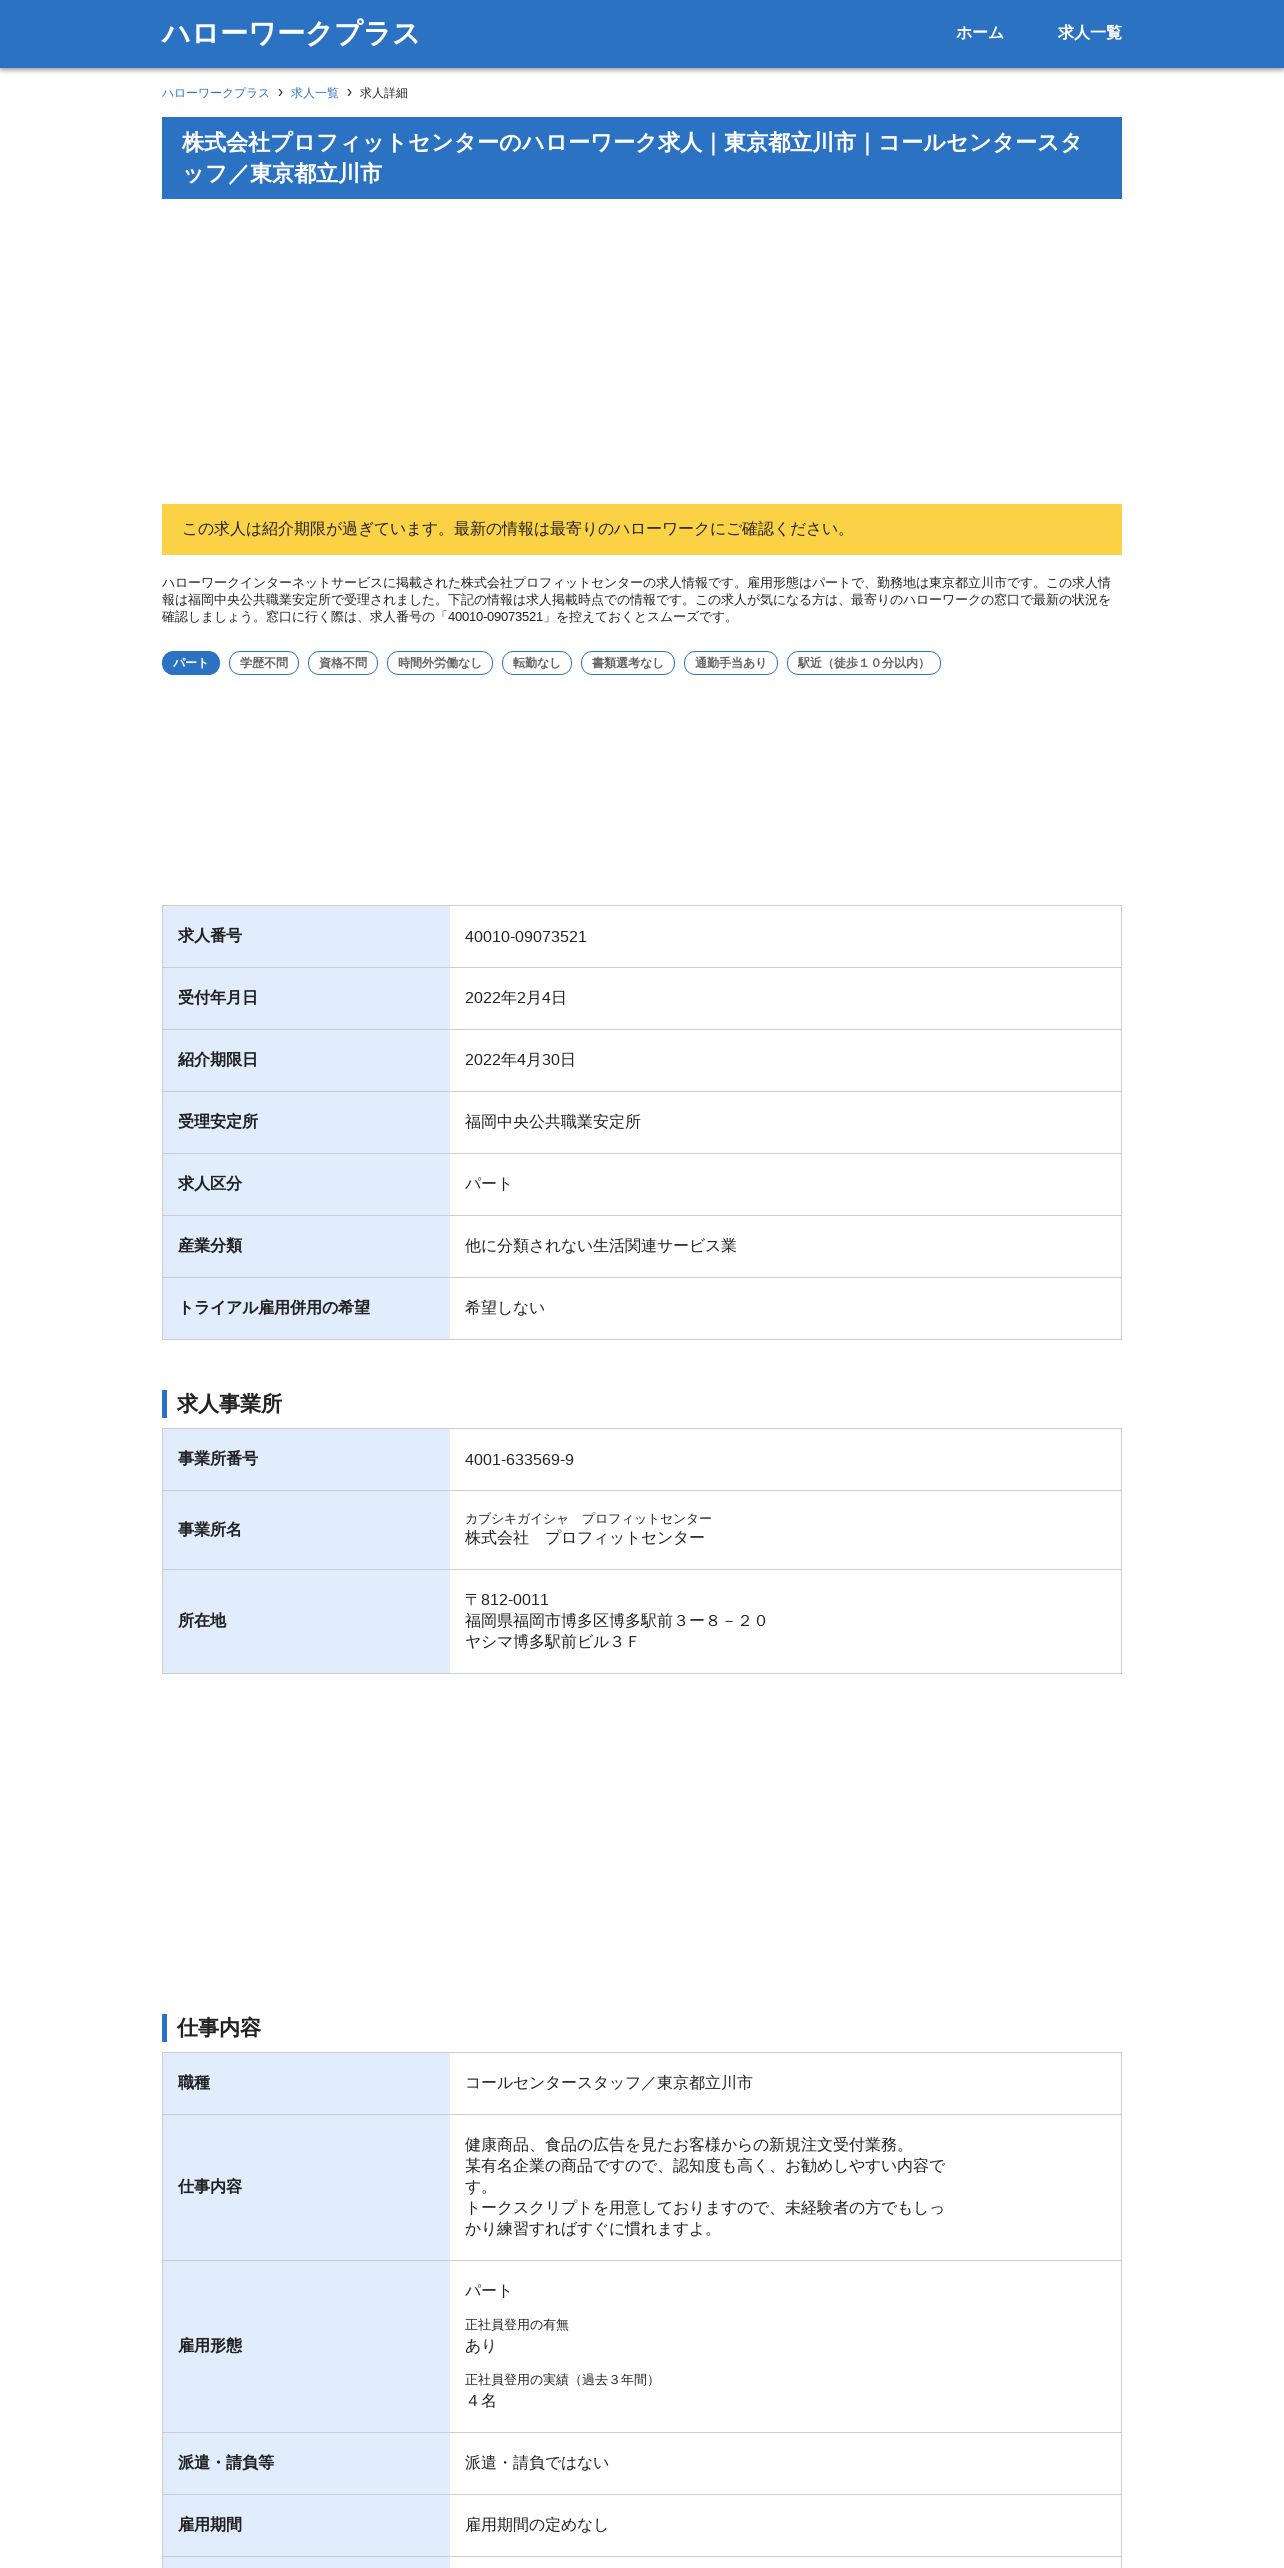Click the company name 株式会社 プロフィットセンター
Image resolution: width=1284 pixels, height=2568 pixels.
click(585, 1538)
